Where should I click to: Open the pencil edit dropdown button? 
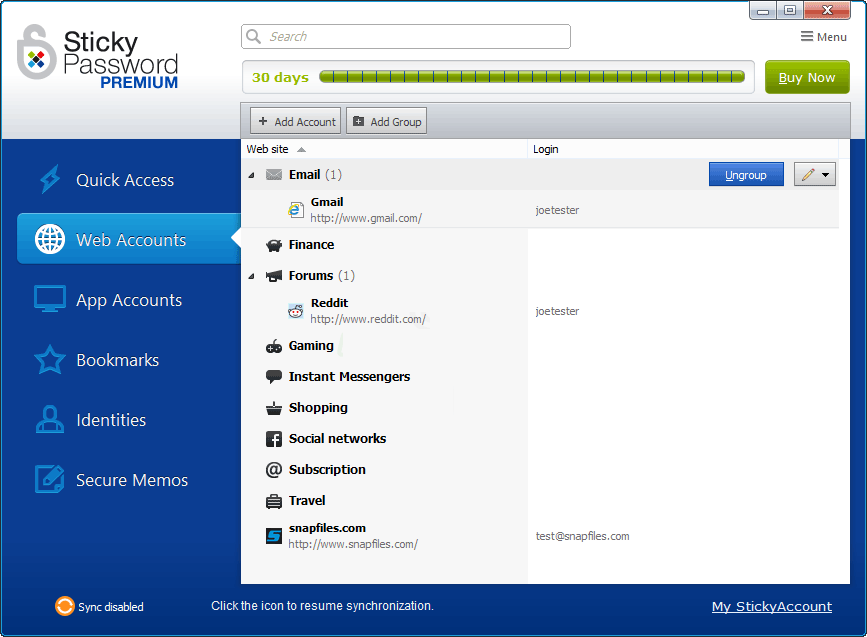(814, 175)
